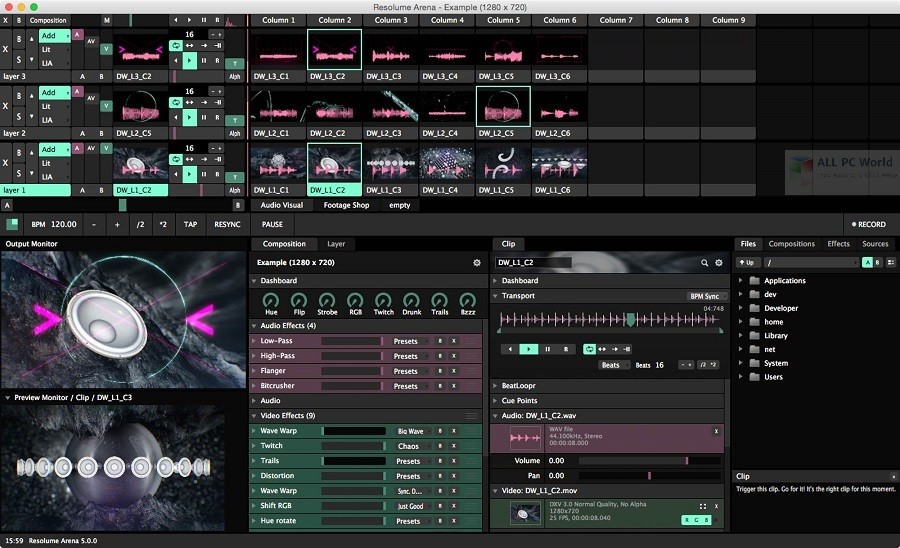Click the Trails dashboard knob
This screenshot has height=548, width=900.
pyautogui.click(x=440, y=300)
